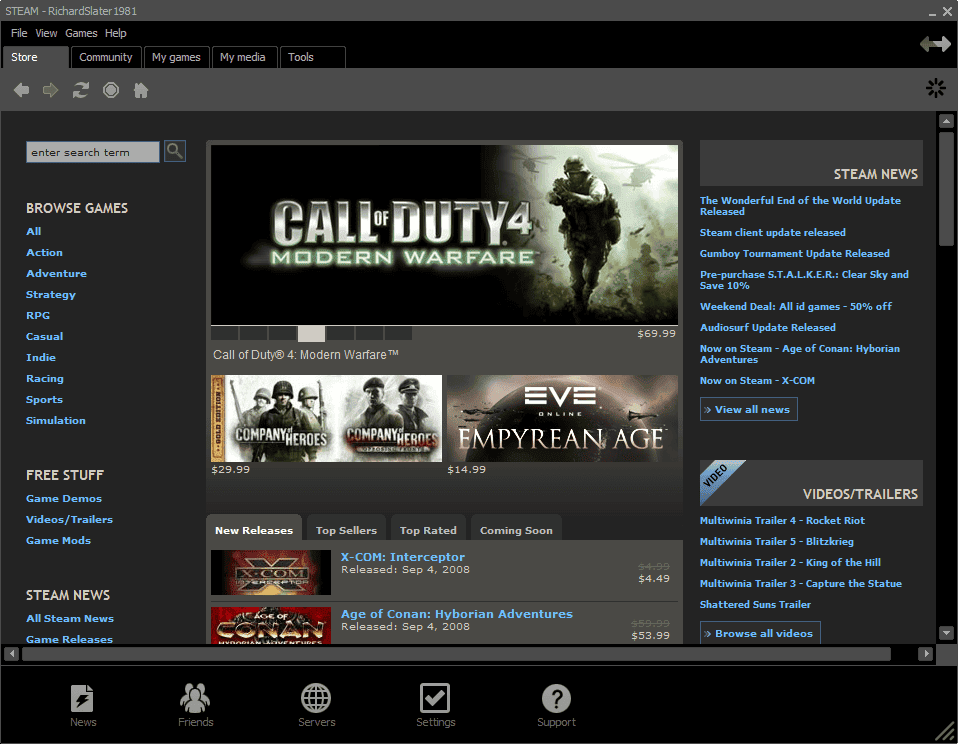Open the Games menu
958x744 pixels.
click(x=81, y=33)
